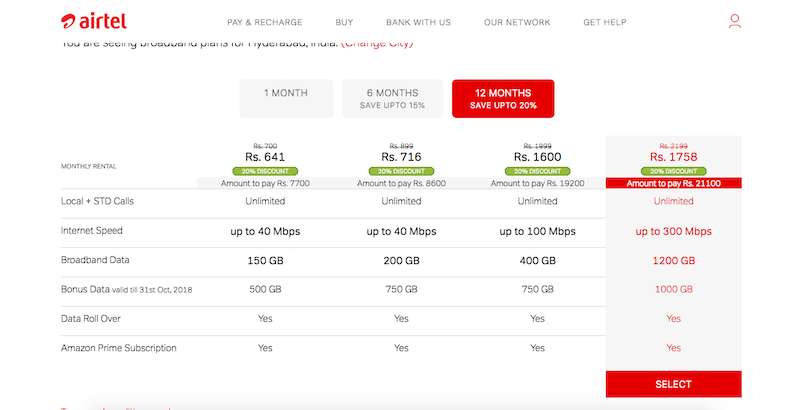
Task: Click the 20% Discount badge under Rs. 641
Action: (265, 171)
